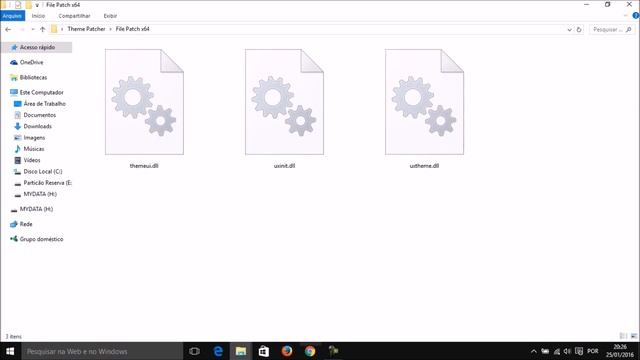Open Rede in navigation pane

tap(26, 224)
